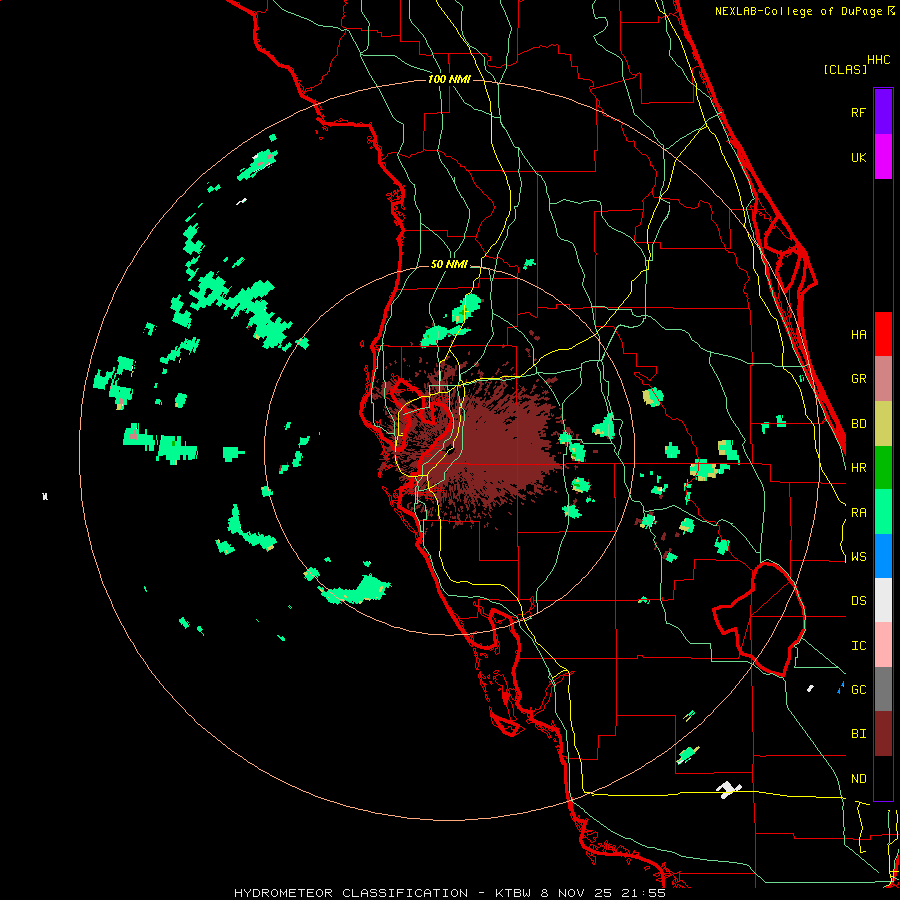900x900 pixels.
Task: Click the "HYDROMETEOR CLASSIFICATION" title text
Action: point(351,893)
